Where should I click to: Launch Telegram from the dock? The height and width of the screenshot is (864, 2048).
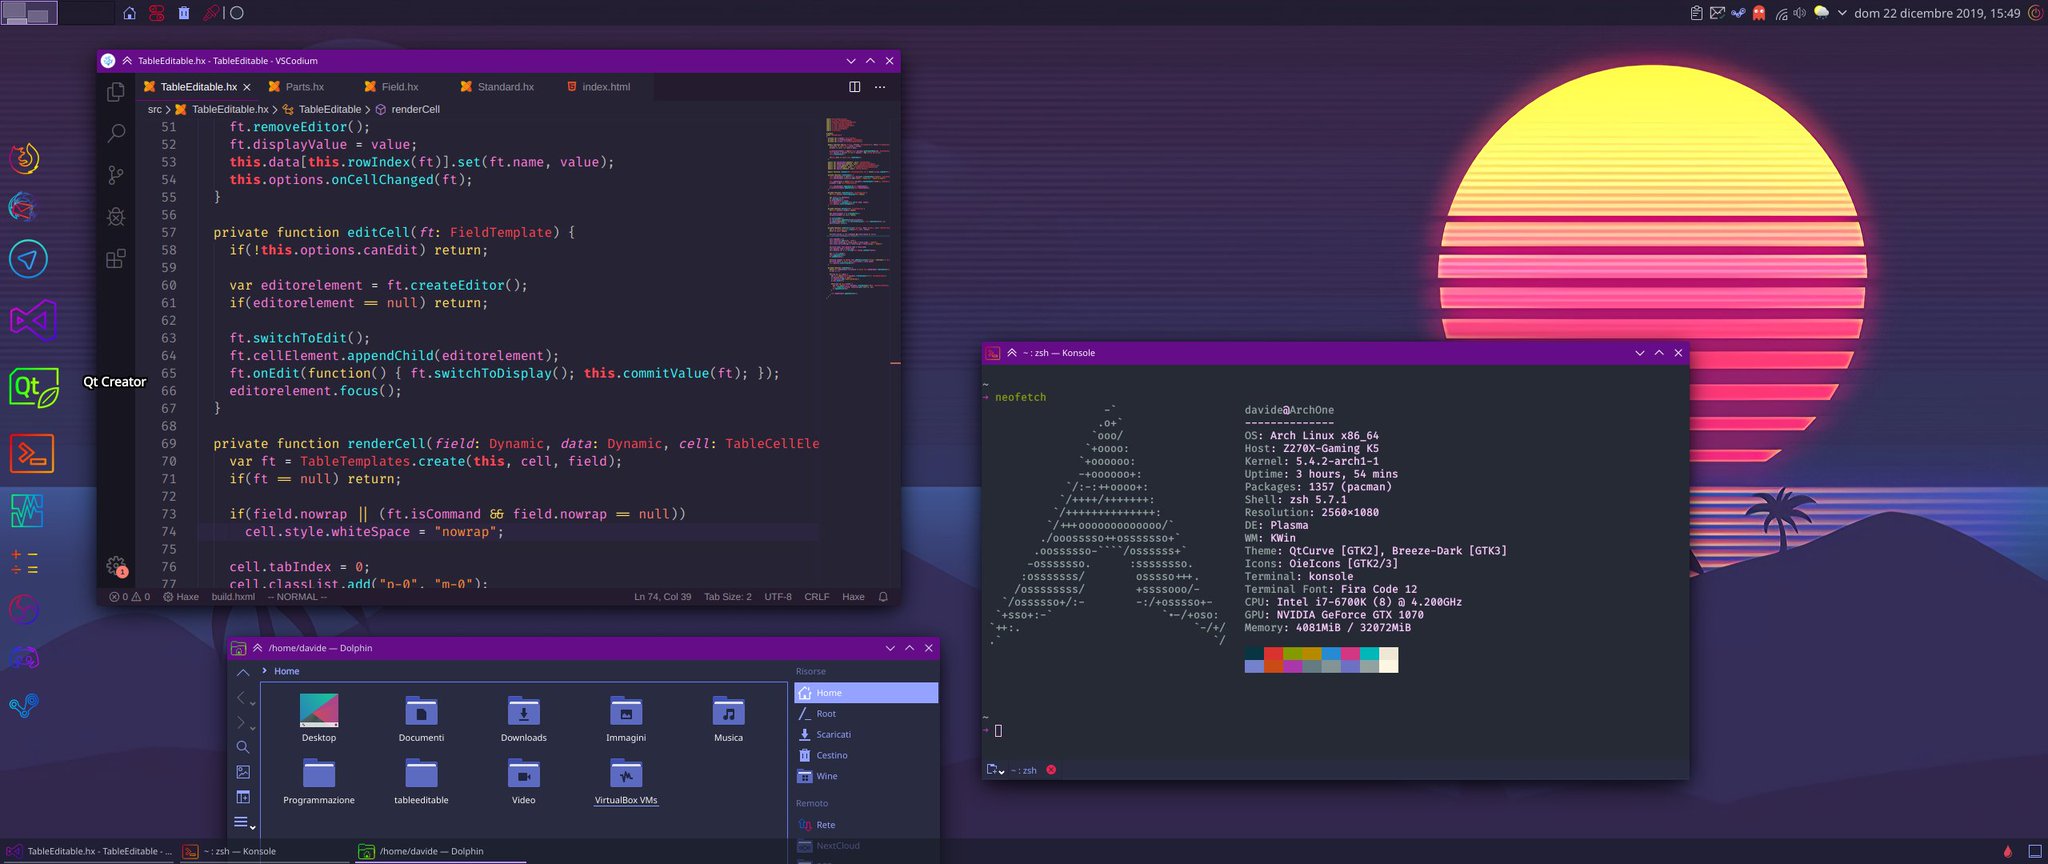click(x=28, y=260)
